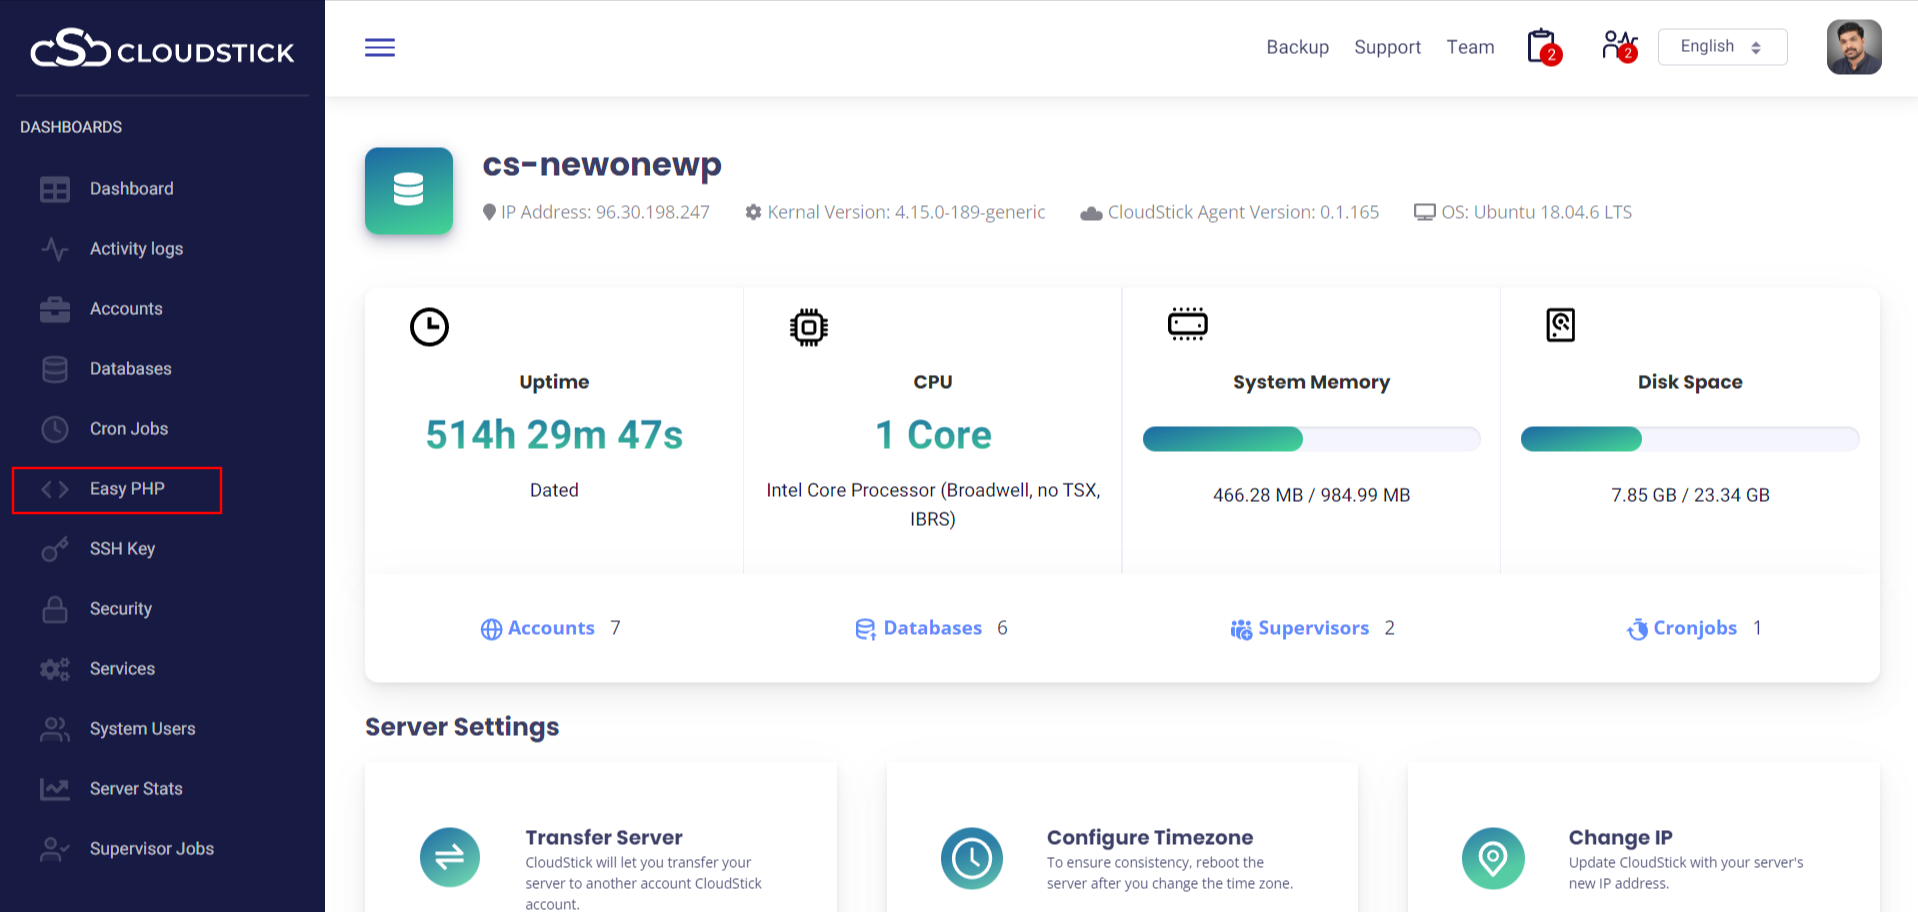Open SSH Key sidebar item
Viewport: 1918px width, 912px height.
click(122, 549)
